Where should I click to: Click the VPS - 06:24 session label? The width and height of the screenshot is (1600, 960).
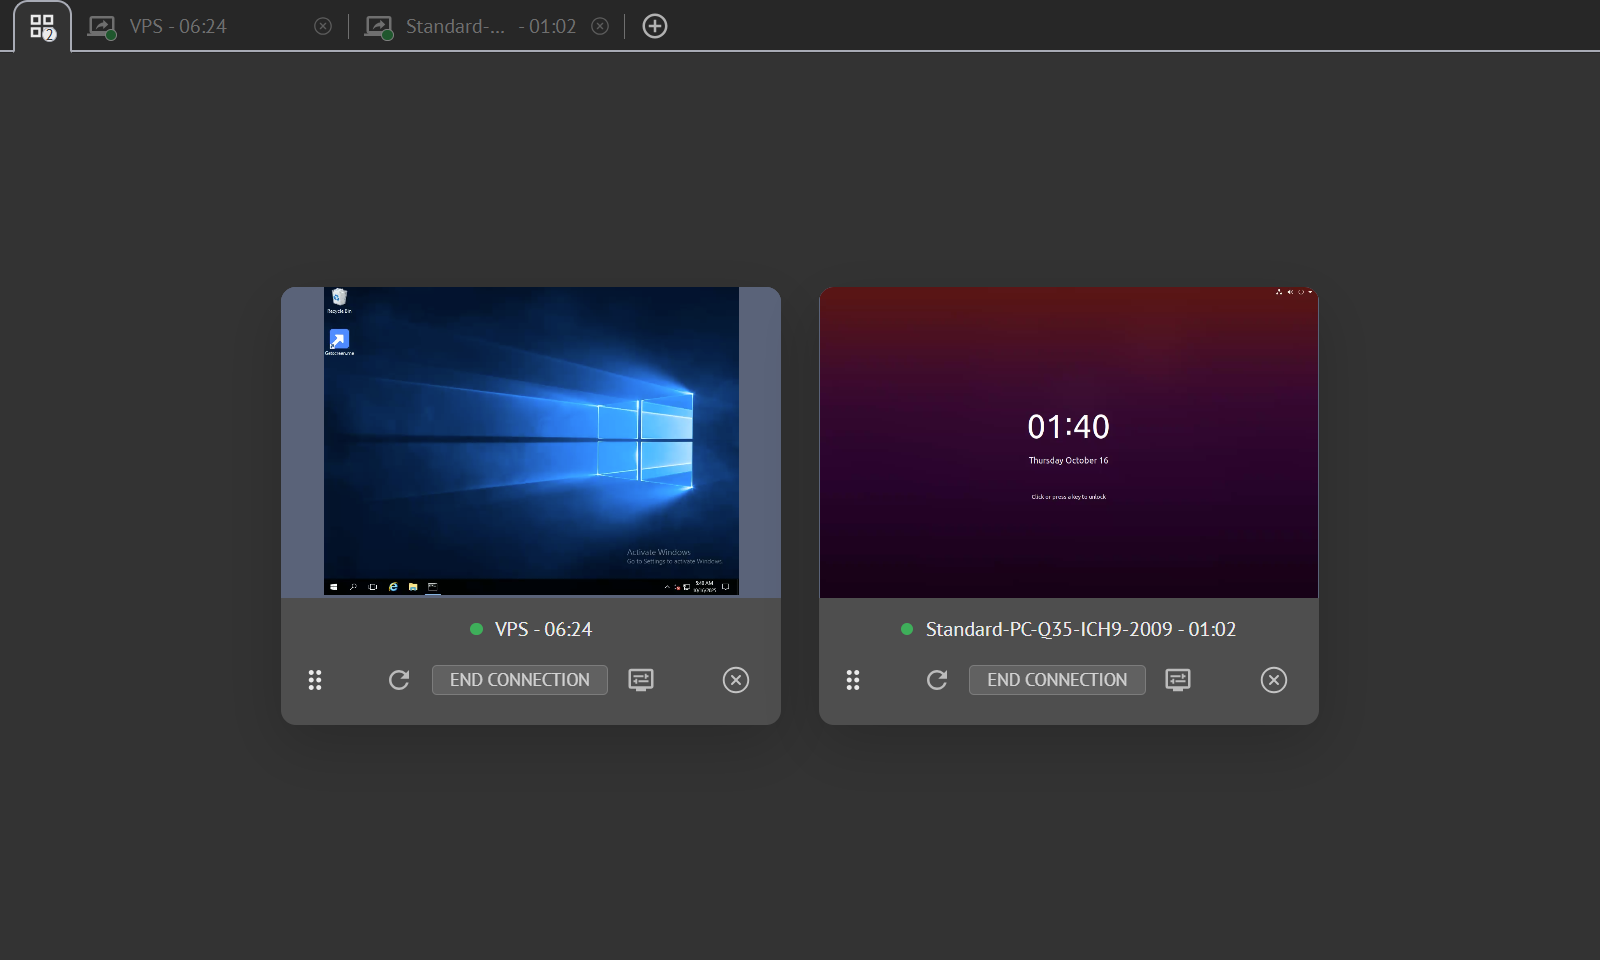tap(543, 629)
